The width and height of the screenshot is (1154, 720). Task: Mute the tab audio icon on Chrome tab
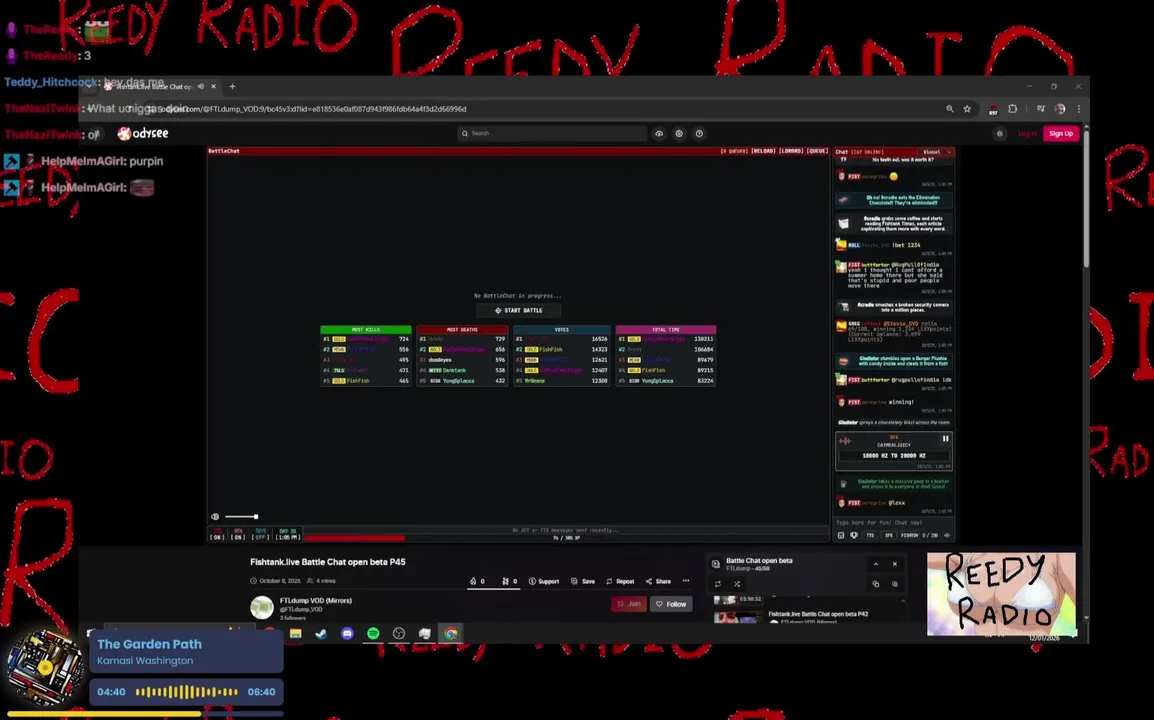tap(201, 86)
